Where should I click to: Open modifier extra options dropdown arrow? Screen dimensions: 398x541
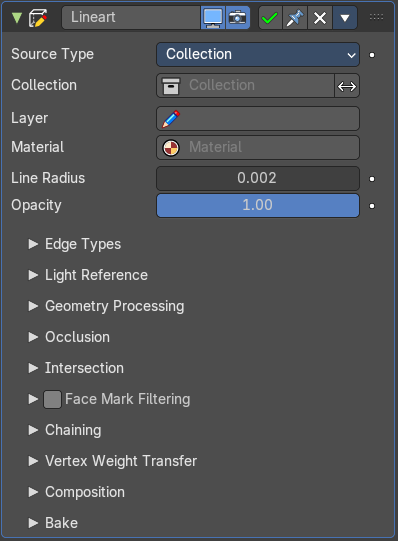pos(345,18)
